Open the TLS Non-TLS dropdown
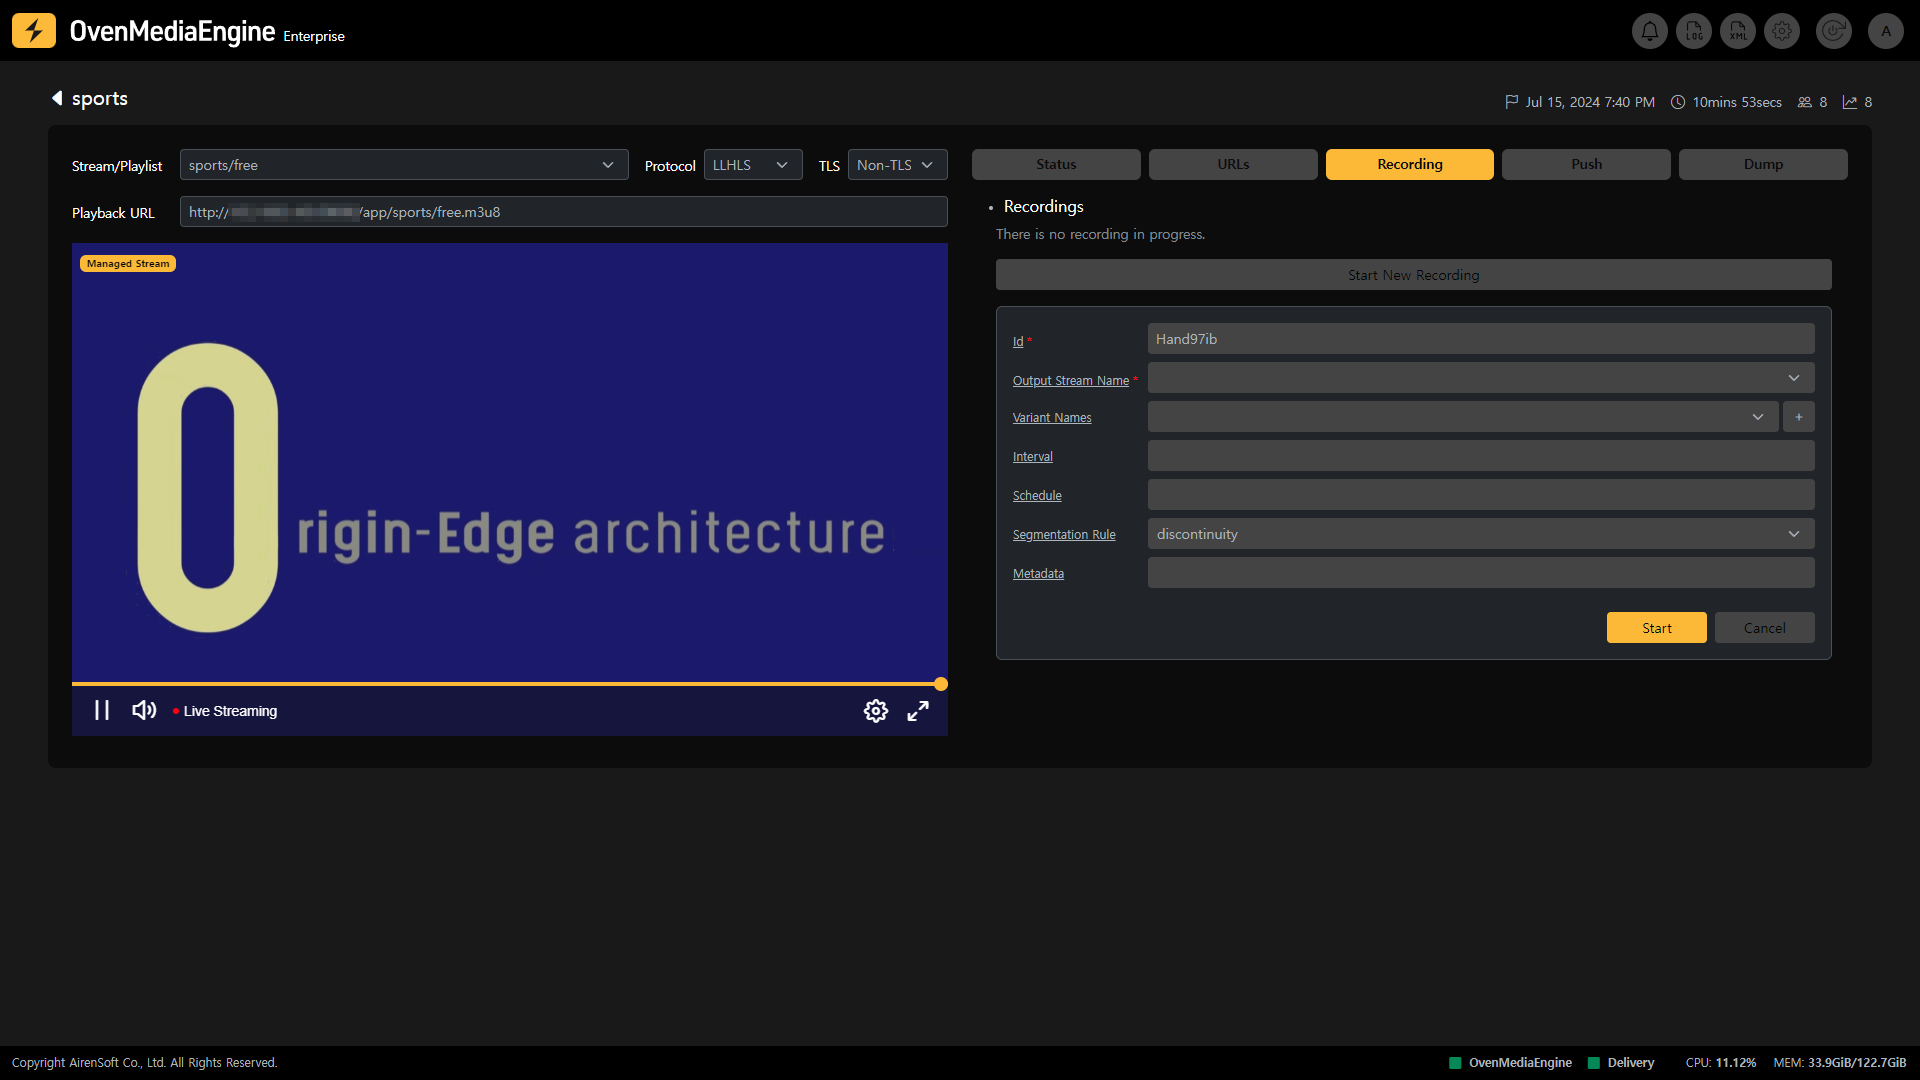This screenshot has width=1920, height=1080. 896,165
